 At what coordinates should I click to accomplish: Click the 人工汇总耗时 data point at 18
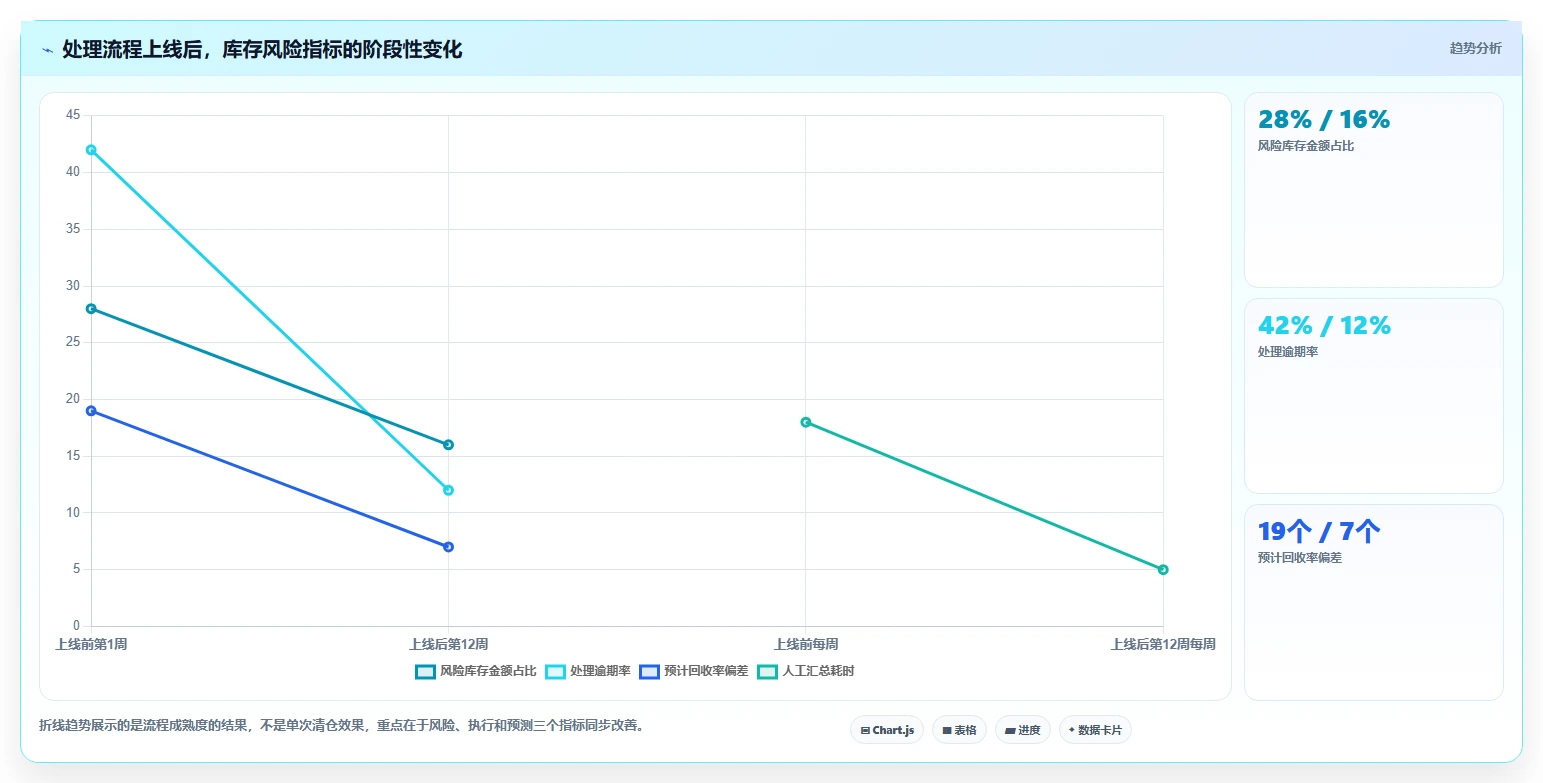click(x=805, y=422)
